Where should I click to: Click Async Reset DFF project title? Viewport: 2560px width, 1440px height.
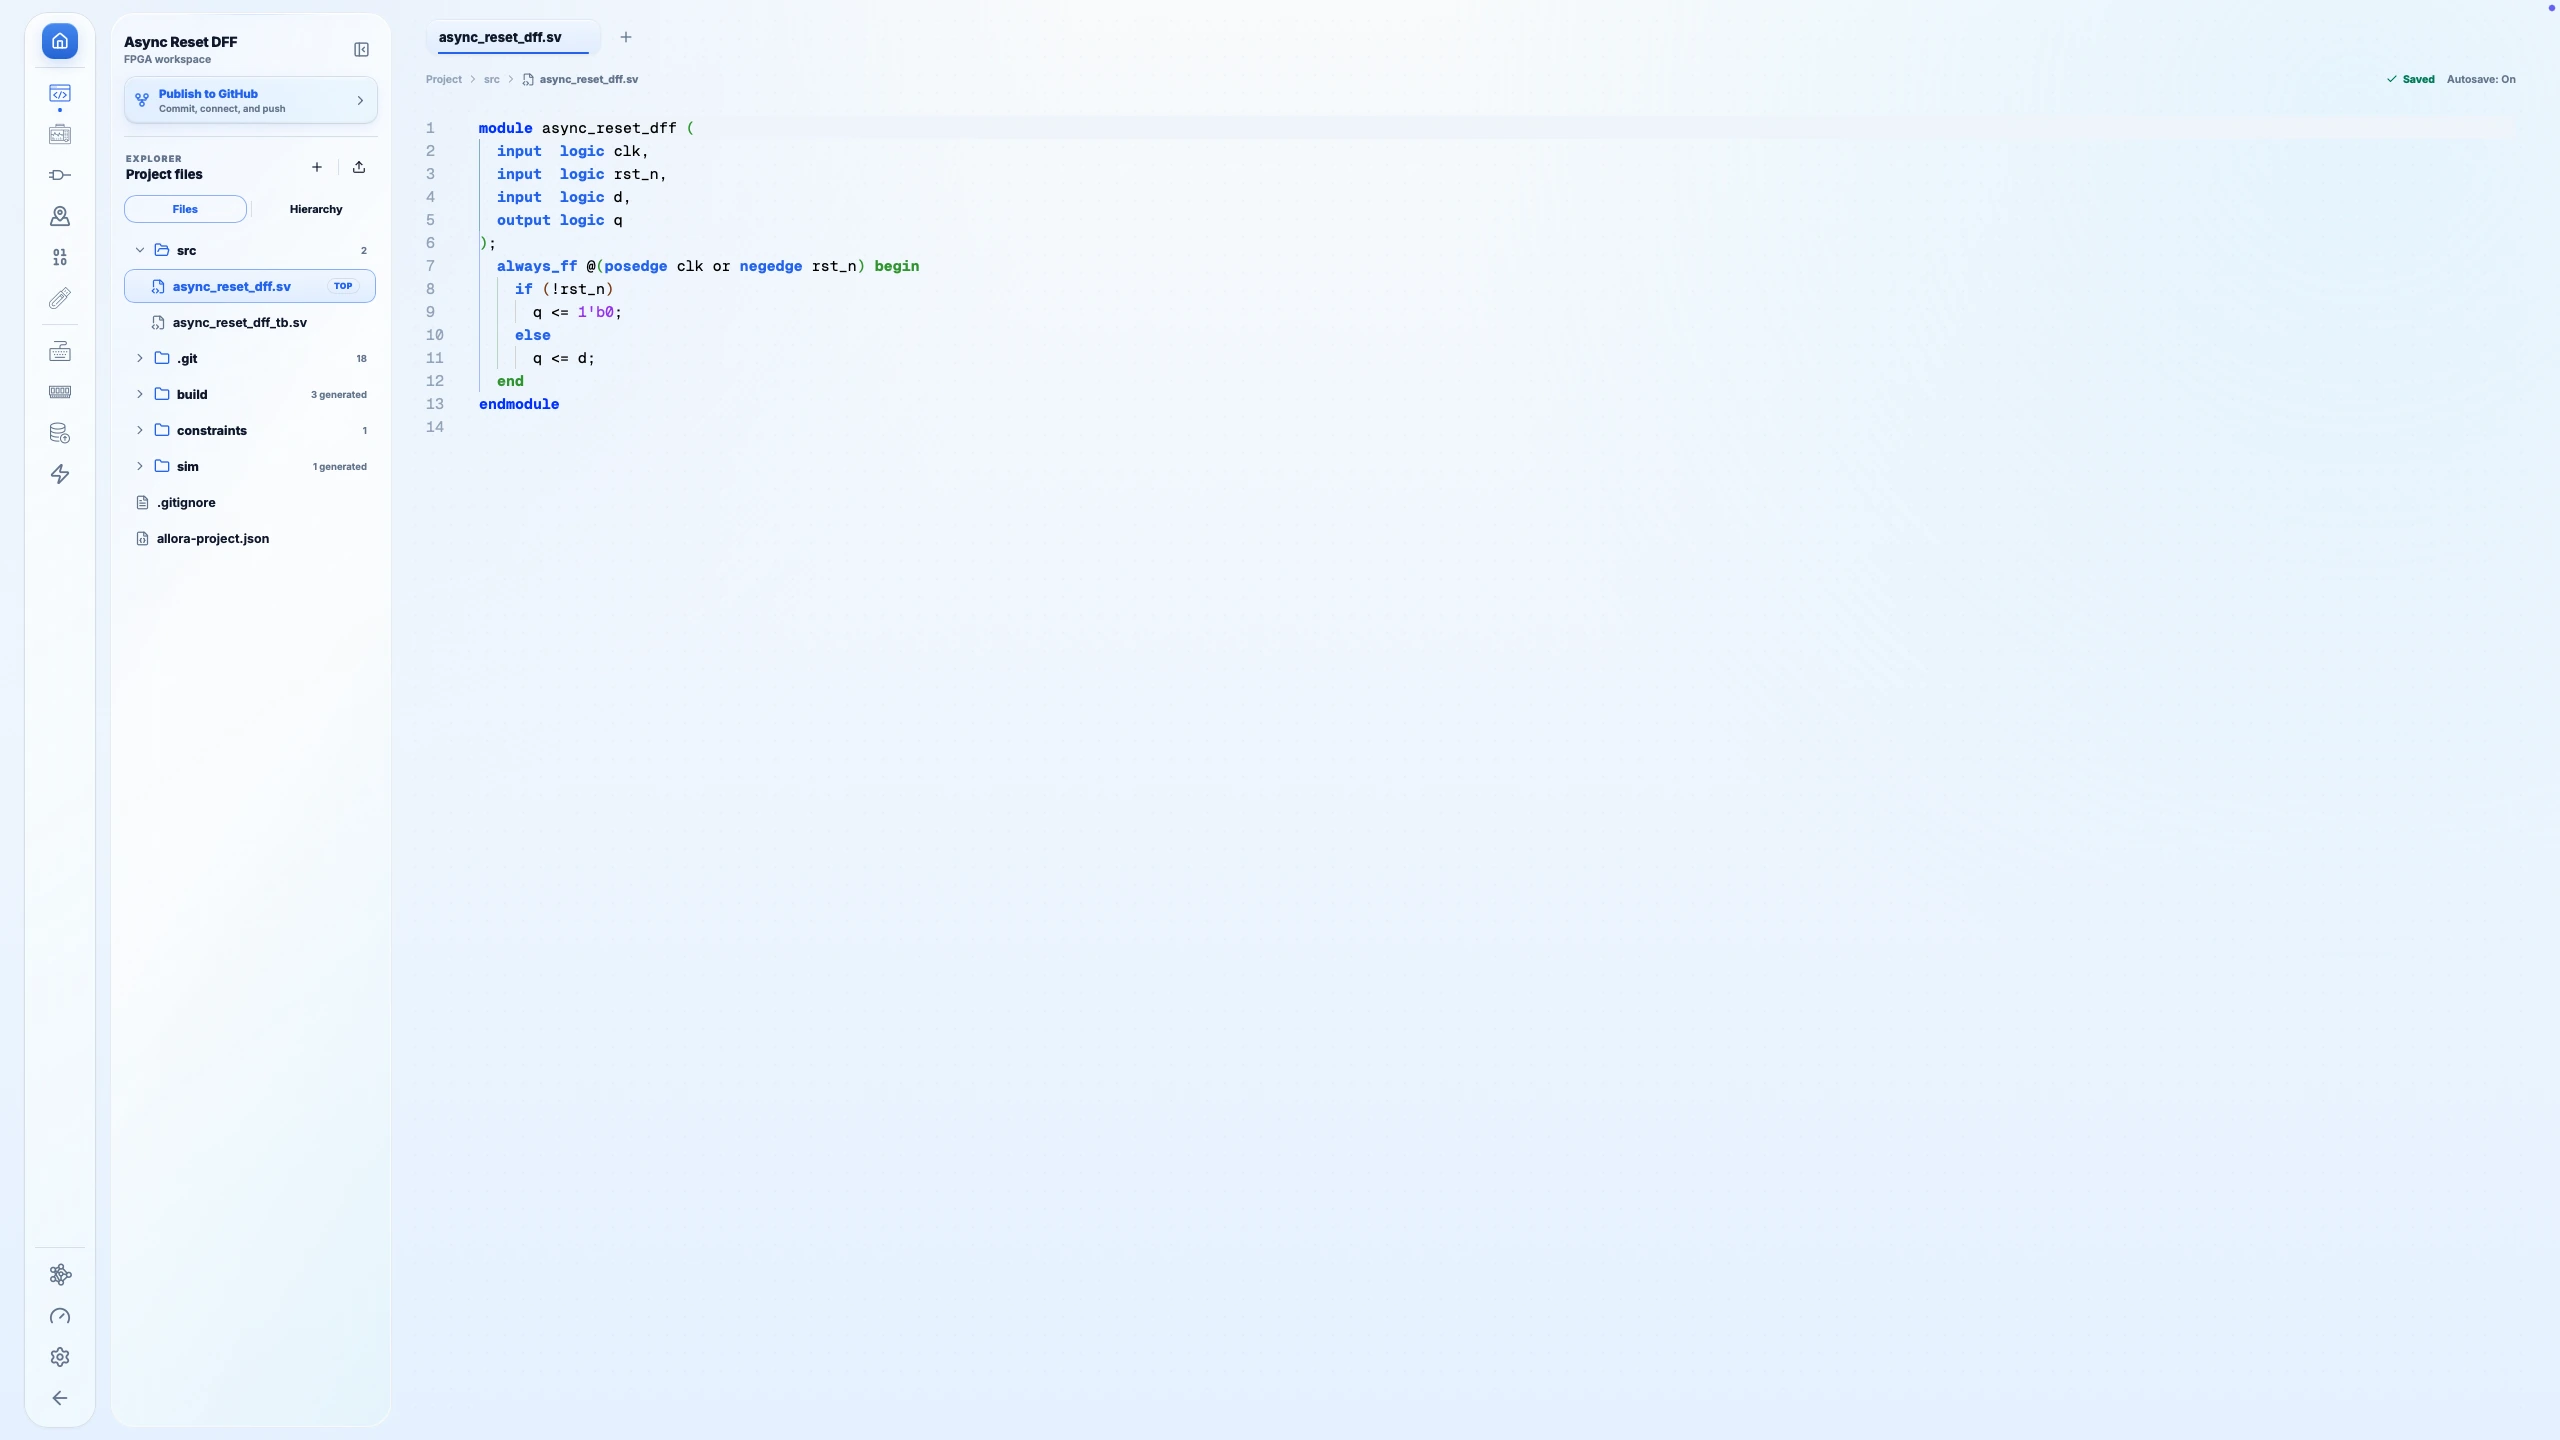pos(181,42)
